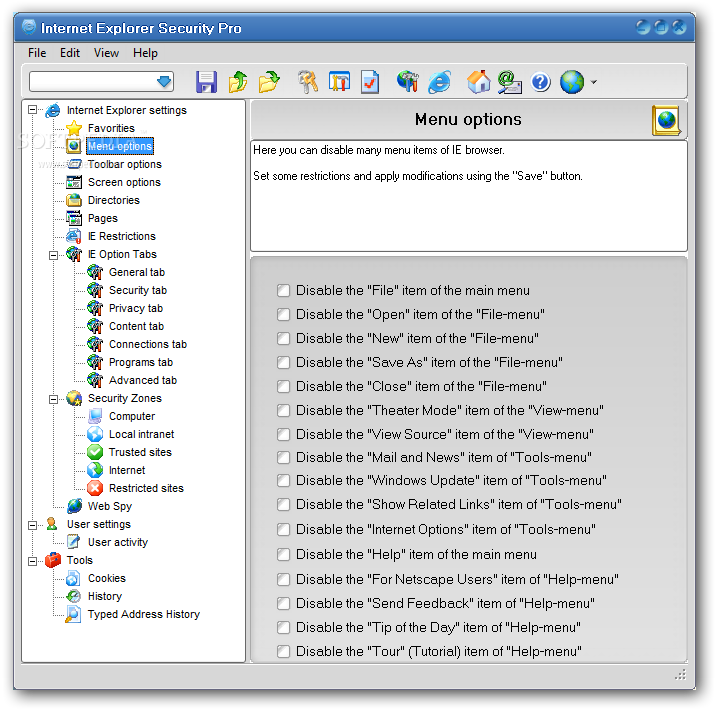Check Disable the "Save As" item checkbox
This screenshot has width=716, height=710.
[x=284, y=363]
